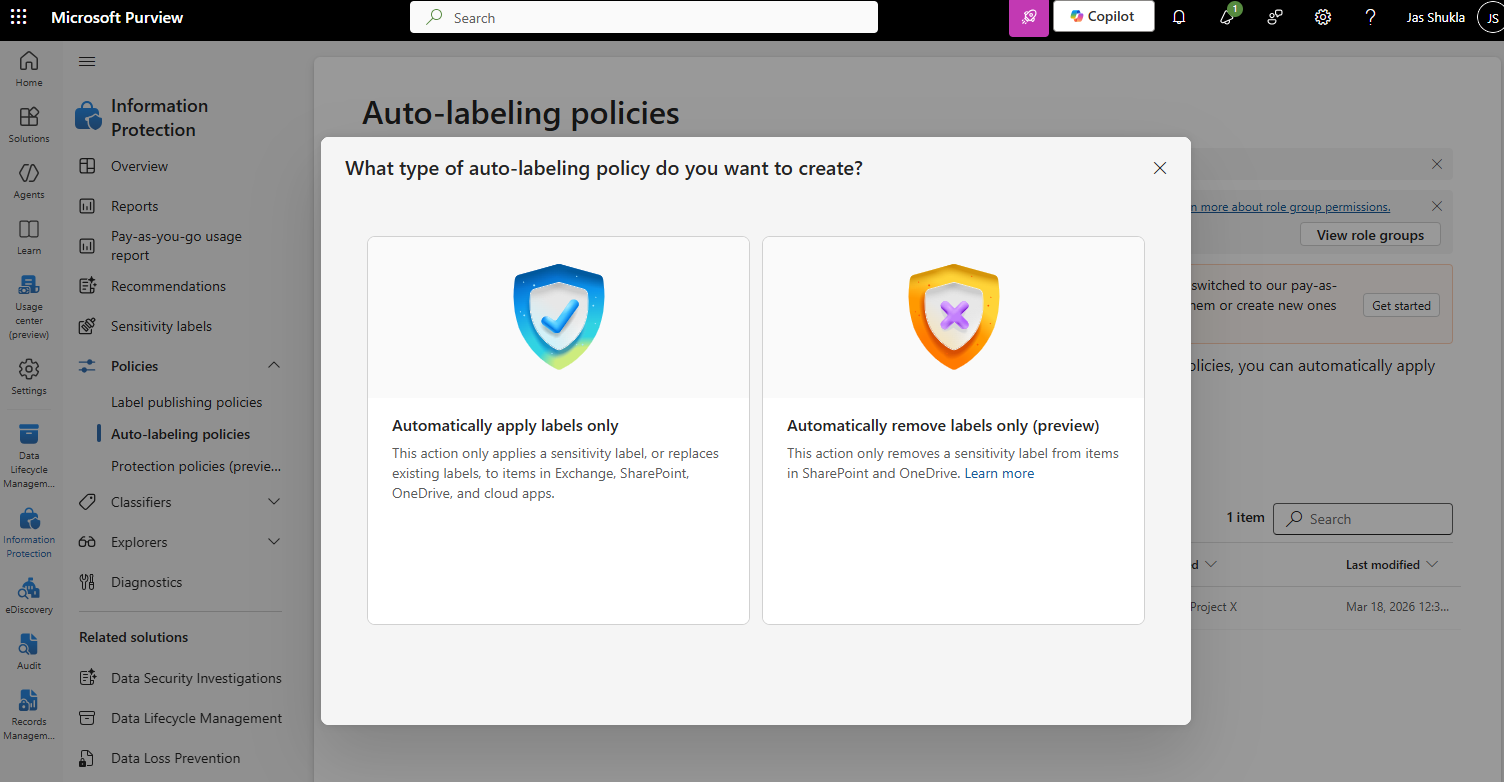Expand the Classifiers section chevron

(x=274, y=502)
